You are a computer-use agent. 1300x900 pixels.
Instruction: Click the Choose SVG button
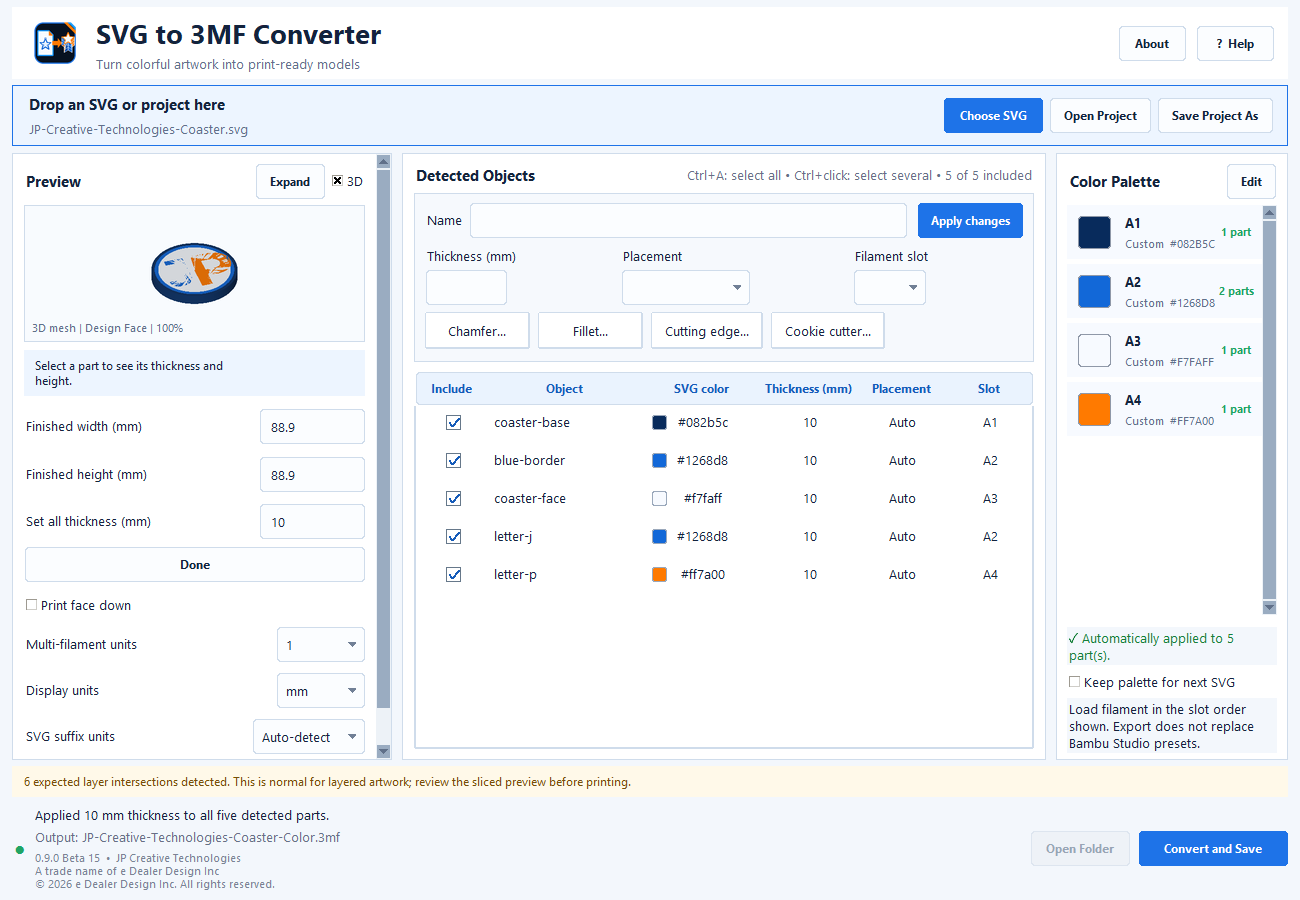(x=993, y=116)
